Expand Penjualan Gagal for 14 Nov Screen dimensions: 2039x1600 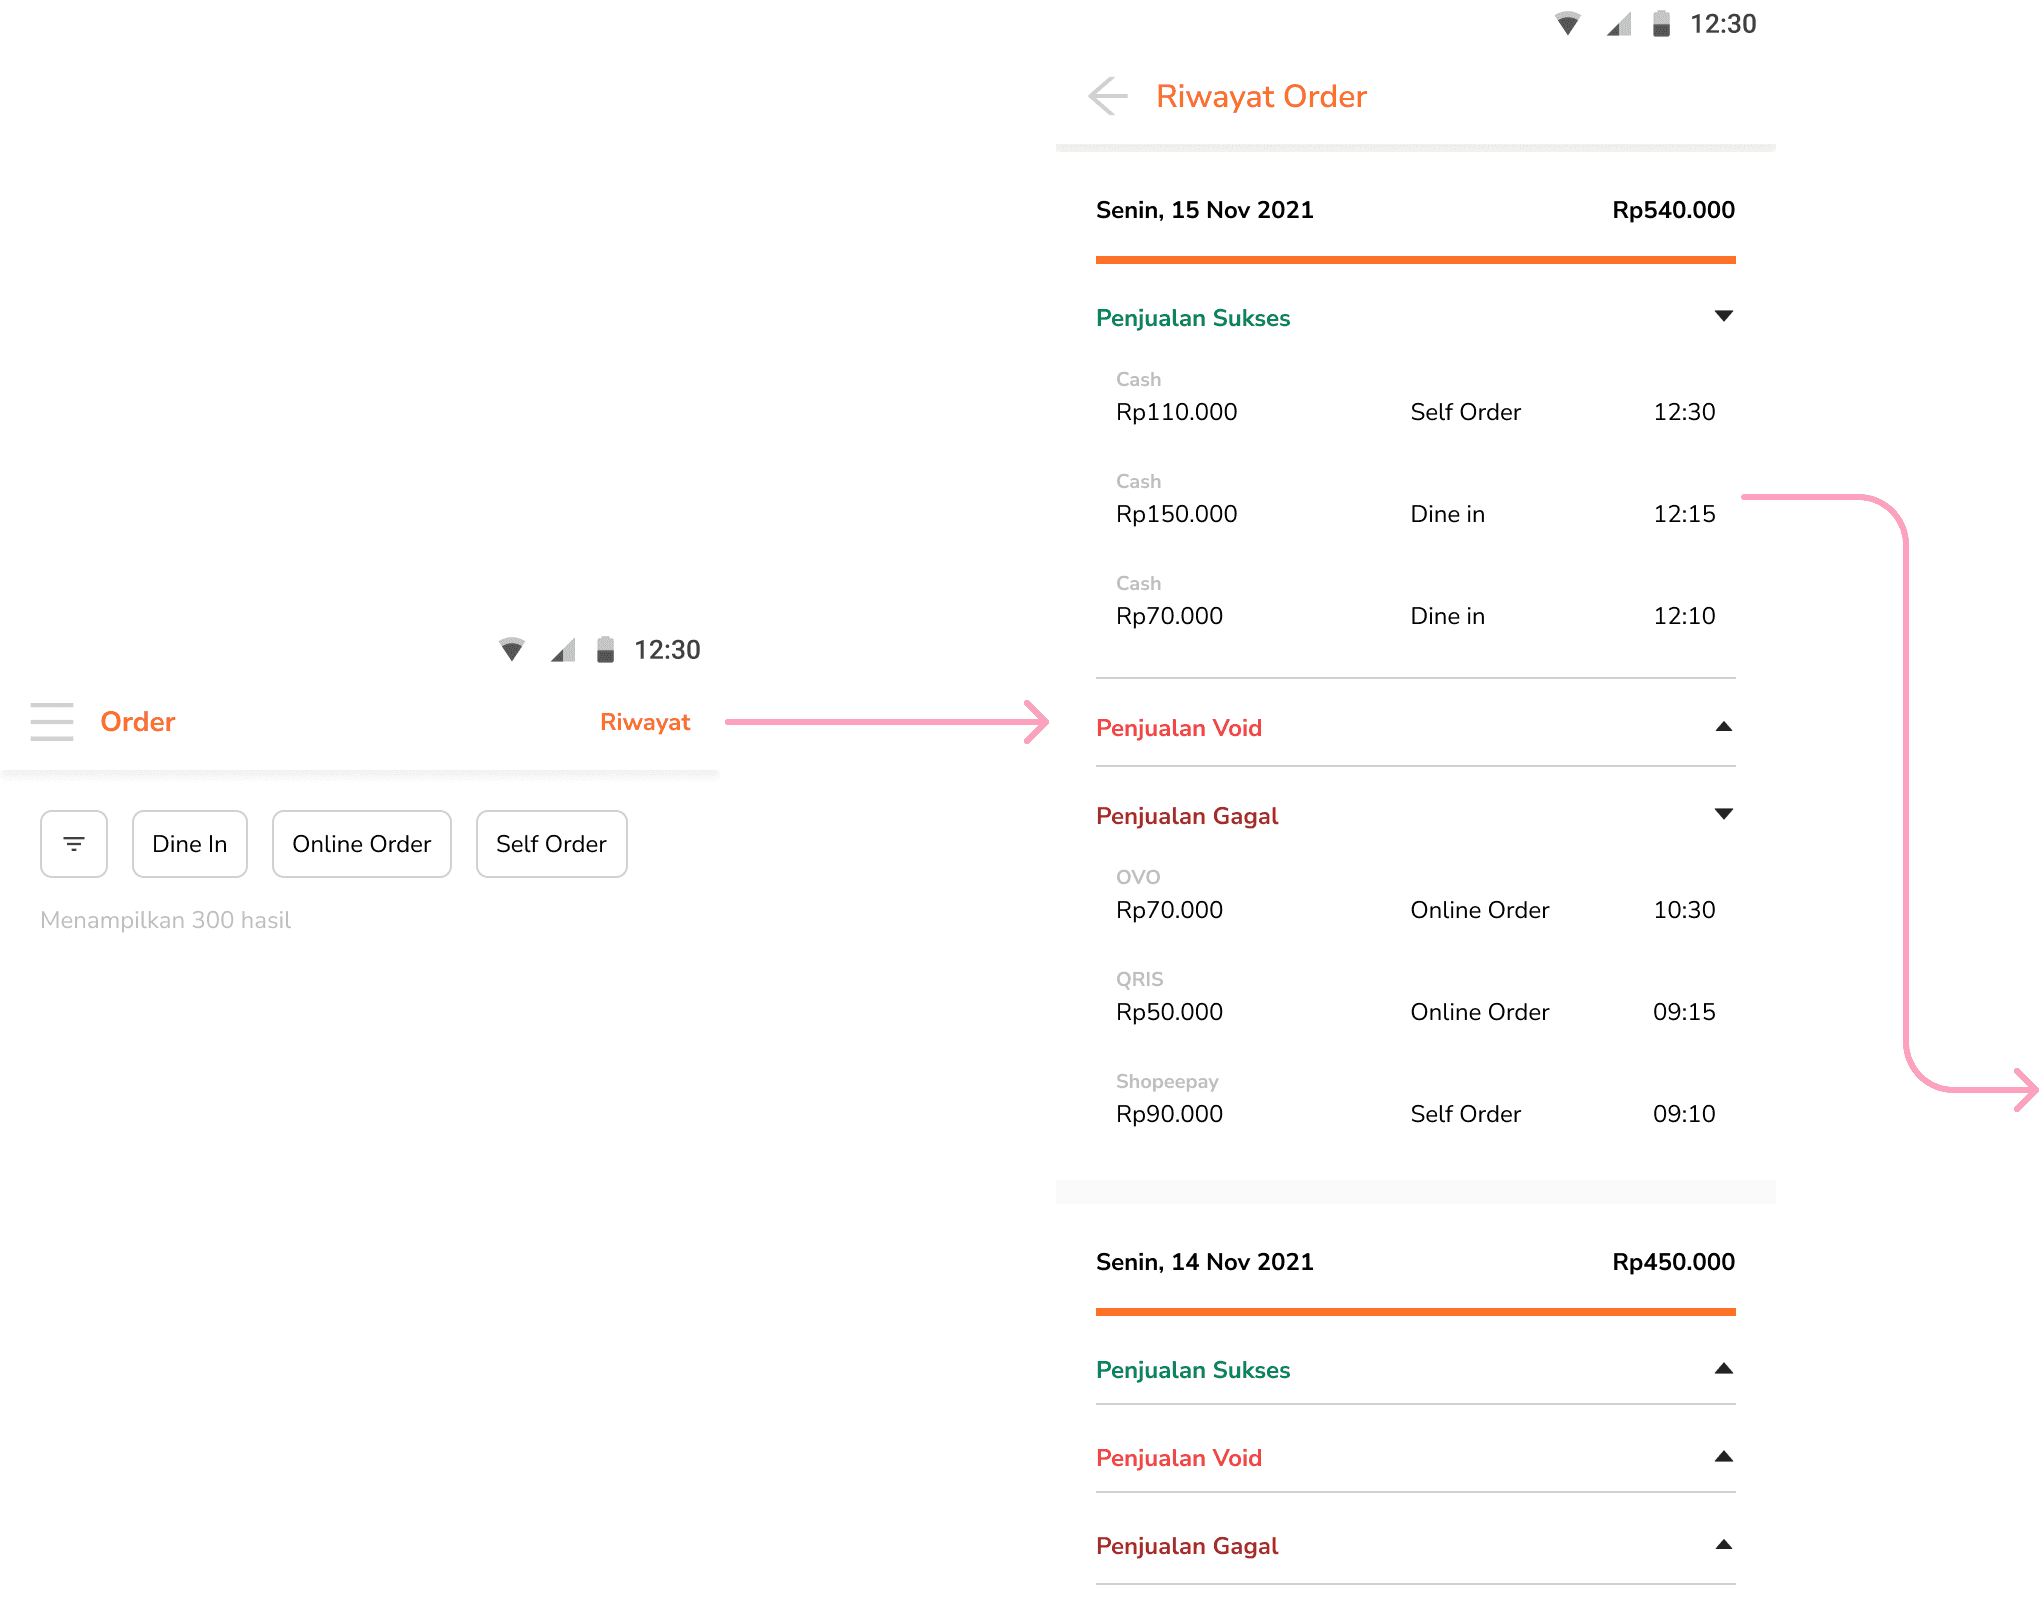[x=1723, y=1545]
